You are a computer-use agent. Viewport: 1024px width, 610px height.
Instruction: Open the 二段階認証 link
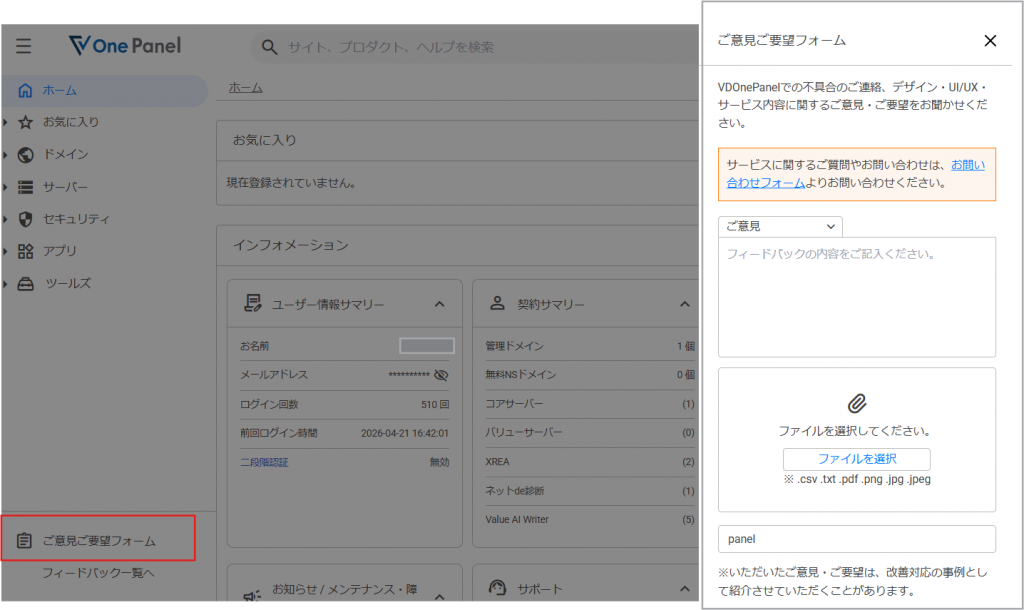tap(264, 462)
